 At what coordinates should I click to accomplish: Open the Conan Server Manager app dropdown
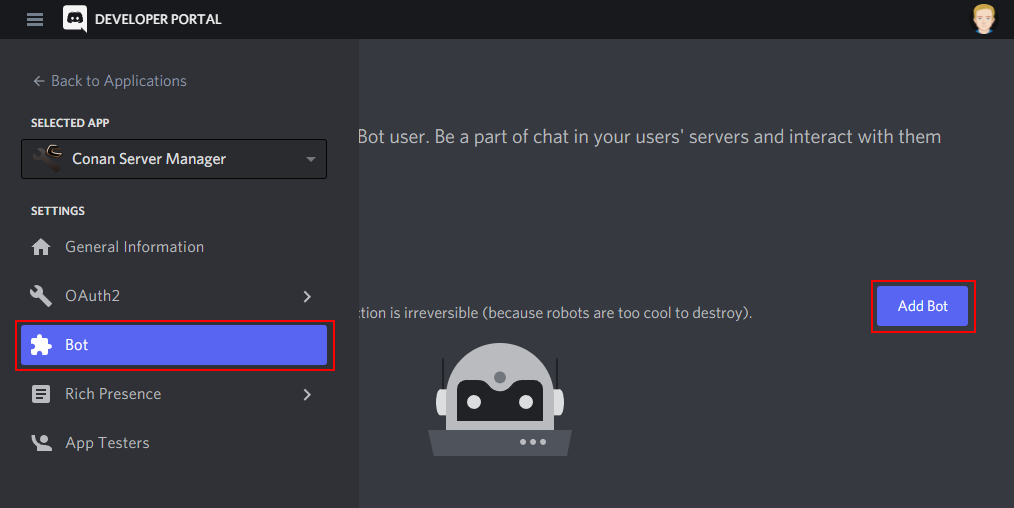click(x=174, y=159)
